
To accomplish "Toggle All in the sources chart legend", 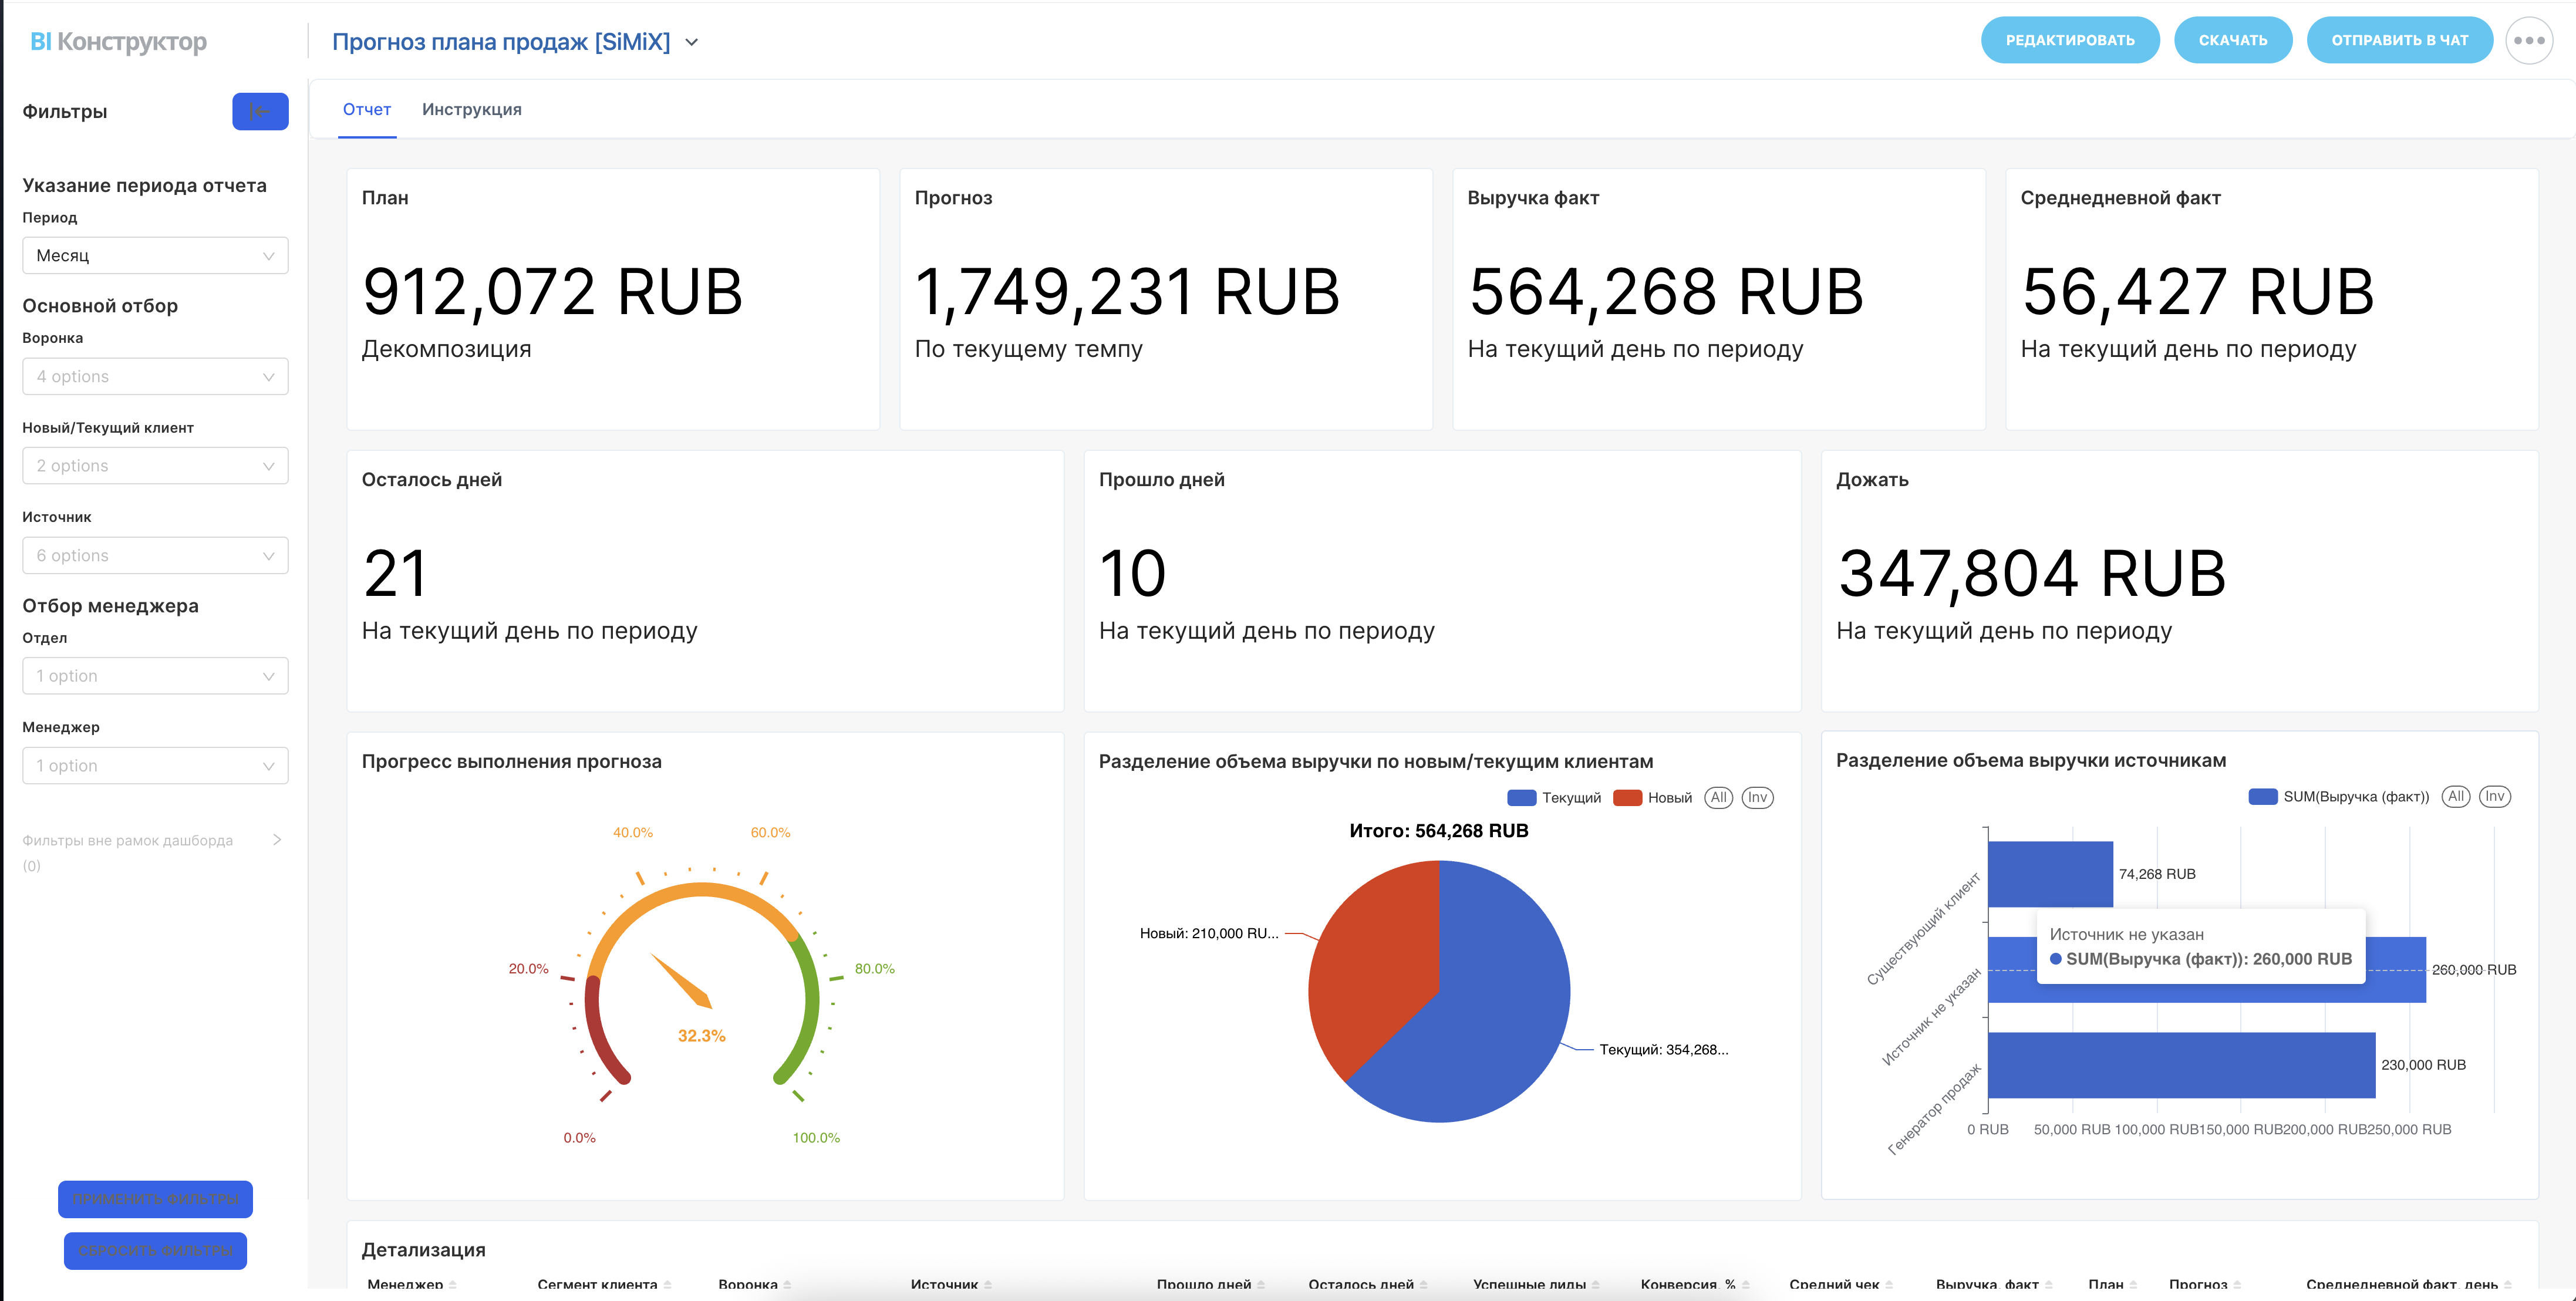I will click(x=2455, y=796).
